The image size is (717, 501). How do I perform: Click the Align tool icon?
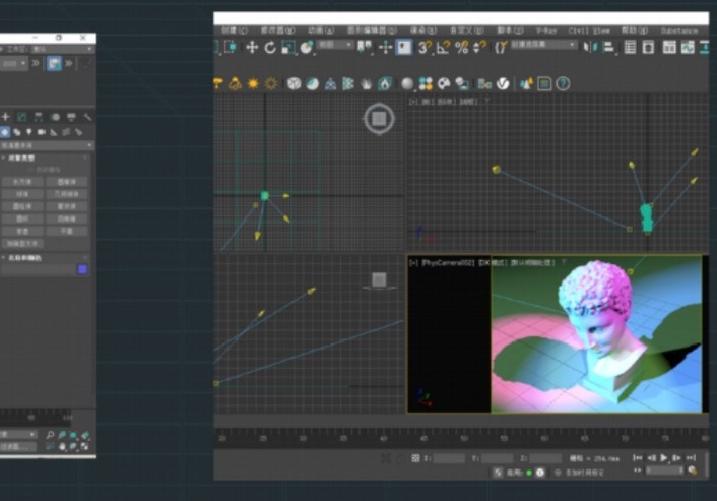click(x=609, y=48)
